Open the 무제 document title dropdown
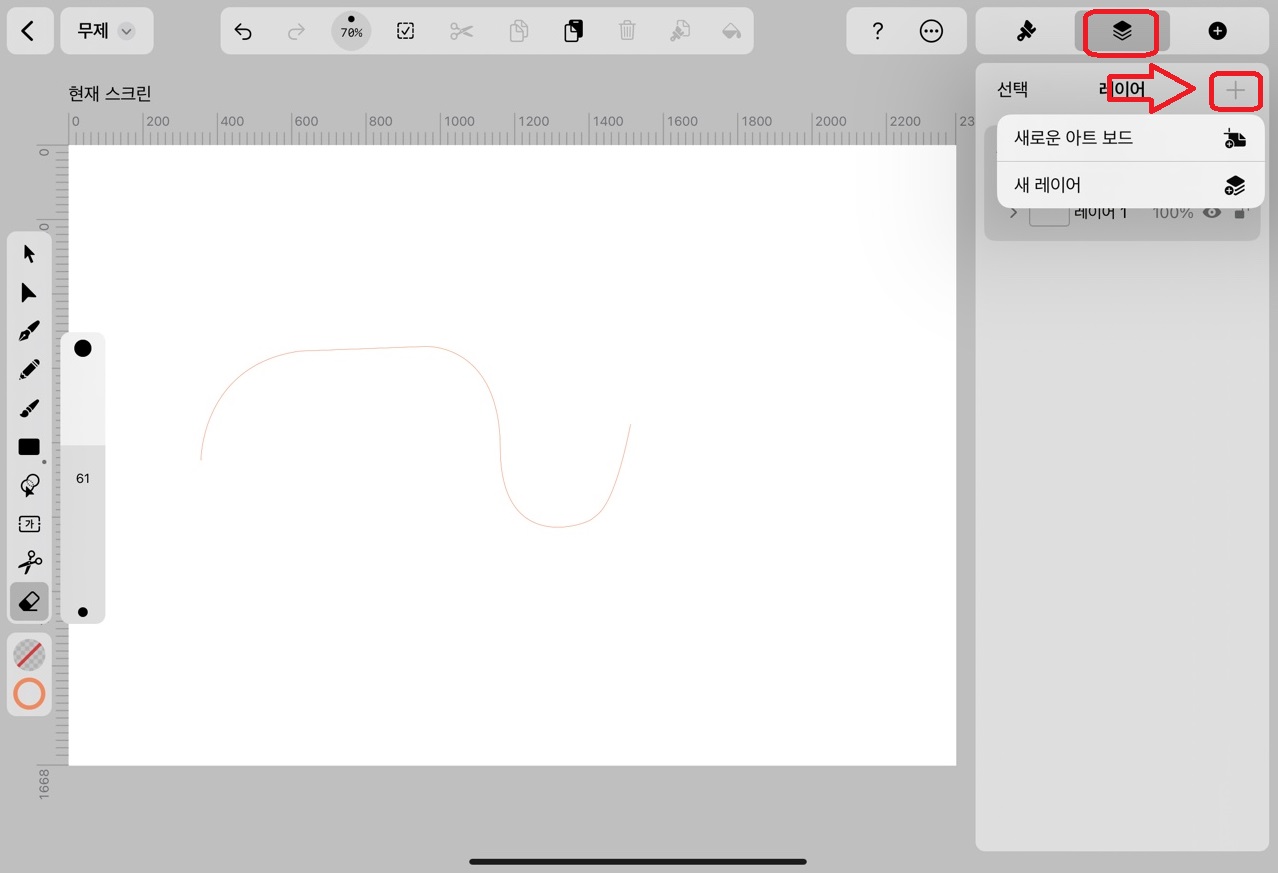Viewport: 1278px width, 873px height. pyautogui.click(x=106, y=31)
